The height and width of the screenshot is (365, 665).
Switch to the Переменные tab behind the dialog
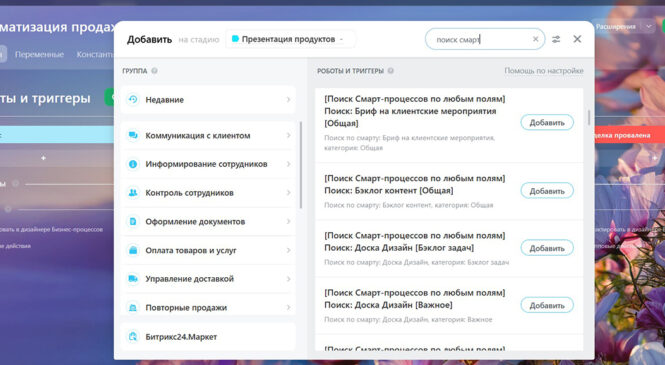pos(39,54)
